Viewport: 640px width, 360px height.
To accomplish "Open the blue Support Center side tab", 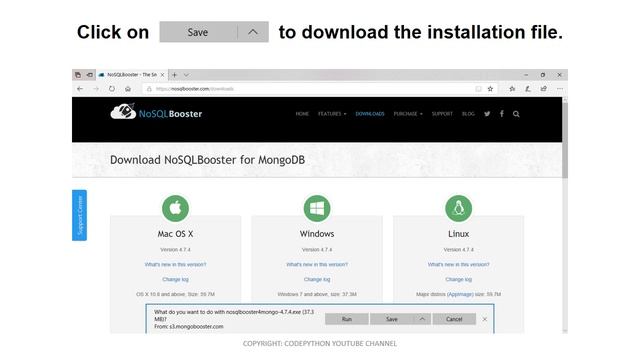I will pos(80,215).
